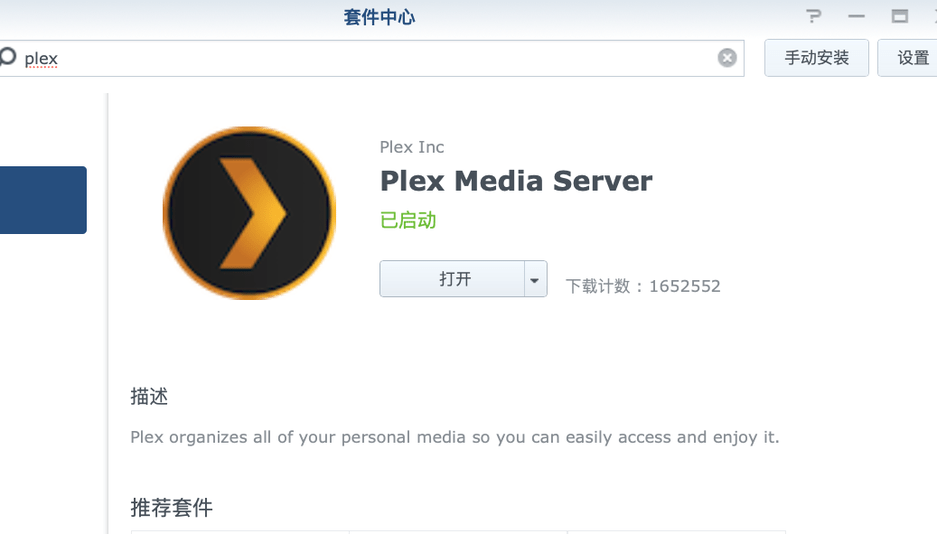
Task: Minimize the 套件中心 window
Action: [x=856, y=16]
